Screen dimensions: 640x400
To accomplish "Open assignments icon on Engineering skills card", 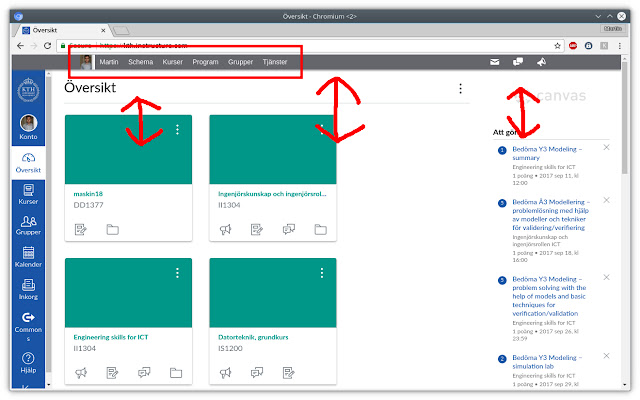I will pos(112,373).
